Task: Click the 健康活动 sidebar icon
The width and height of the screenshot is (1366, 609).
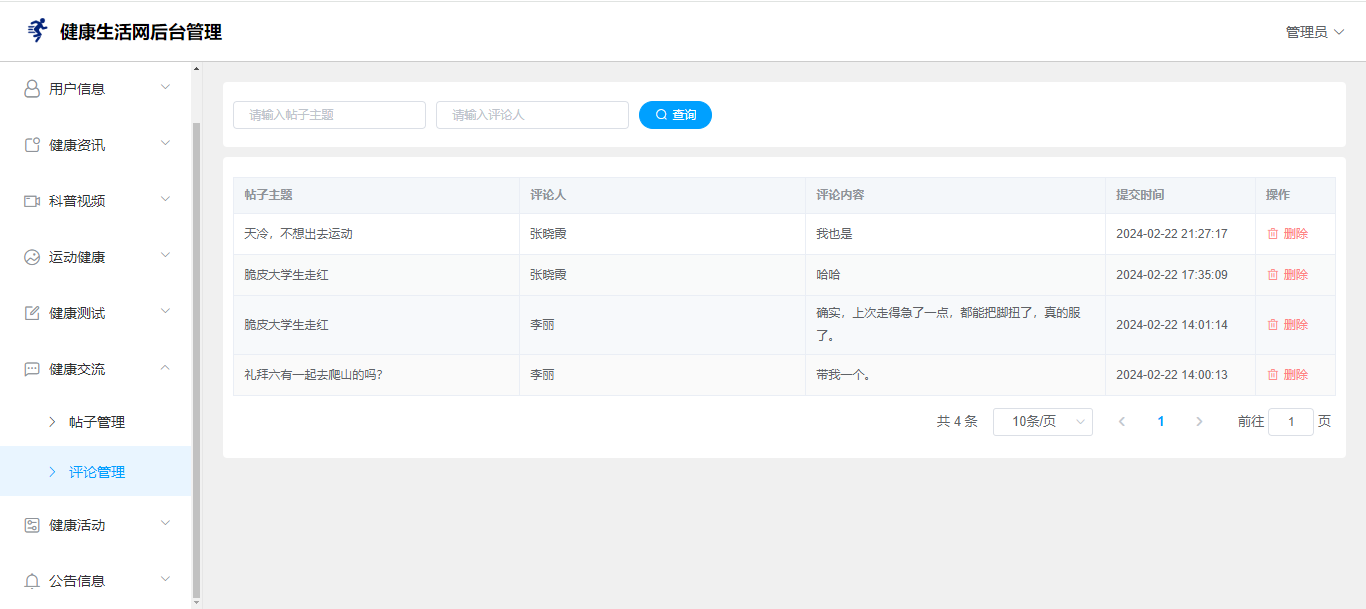Action: tap(32, 525)
